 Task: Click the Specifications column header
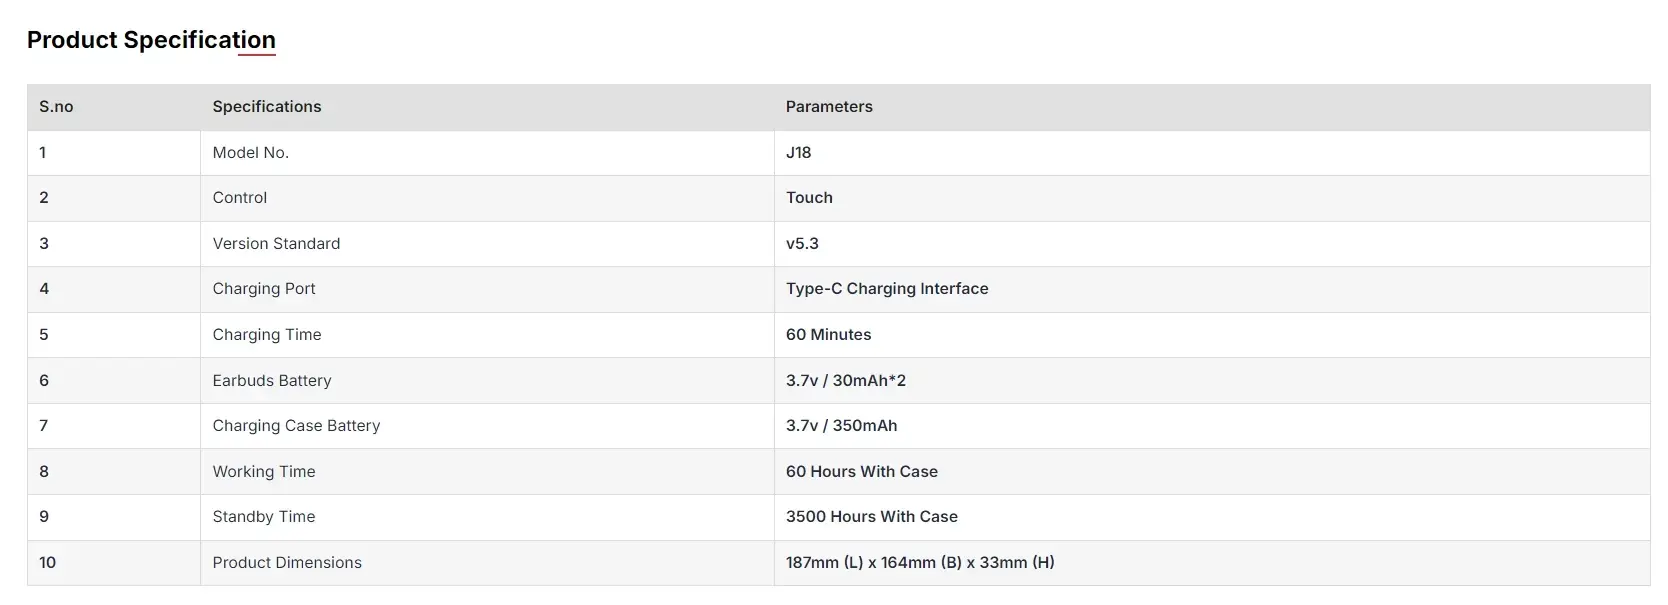coord(267,107)
